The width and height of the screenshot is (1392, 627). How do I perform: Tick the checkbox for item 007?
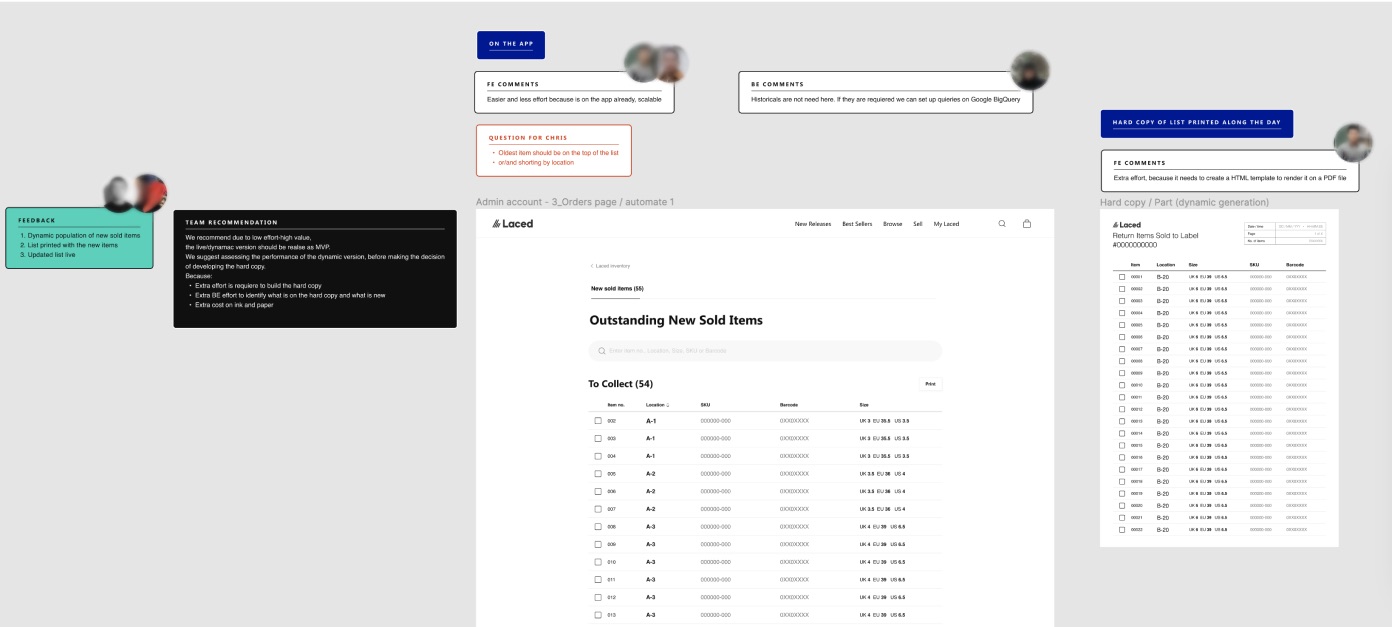click(x=598, y=509)
